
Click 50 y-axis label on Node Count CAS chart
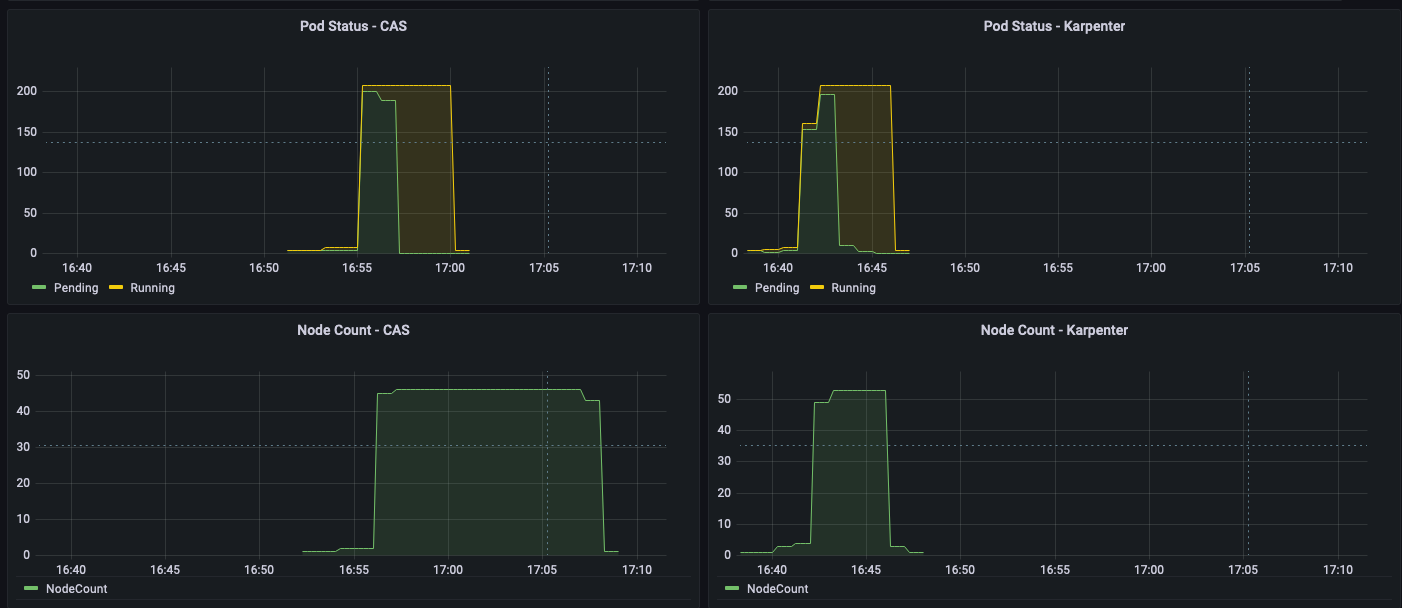(24, 375)
